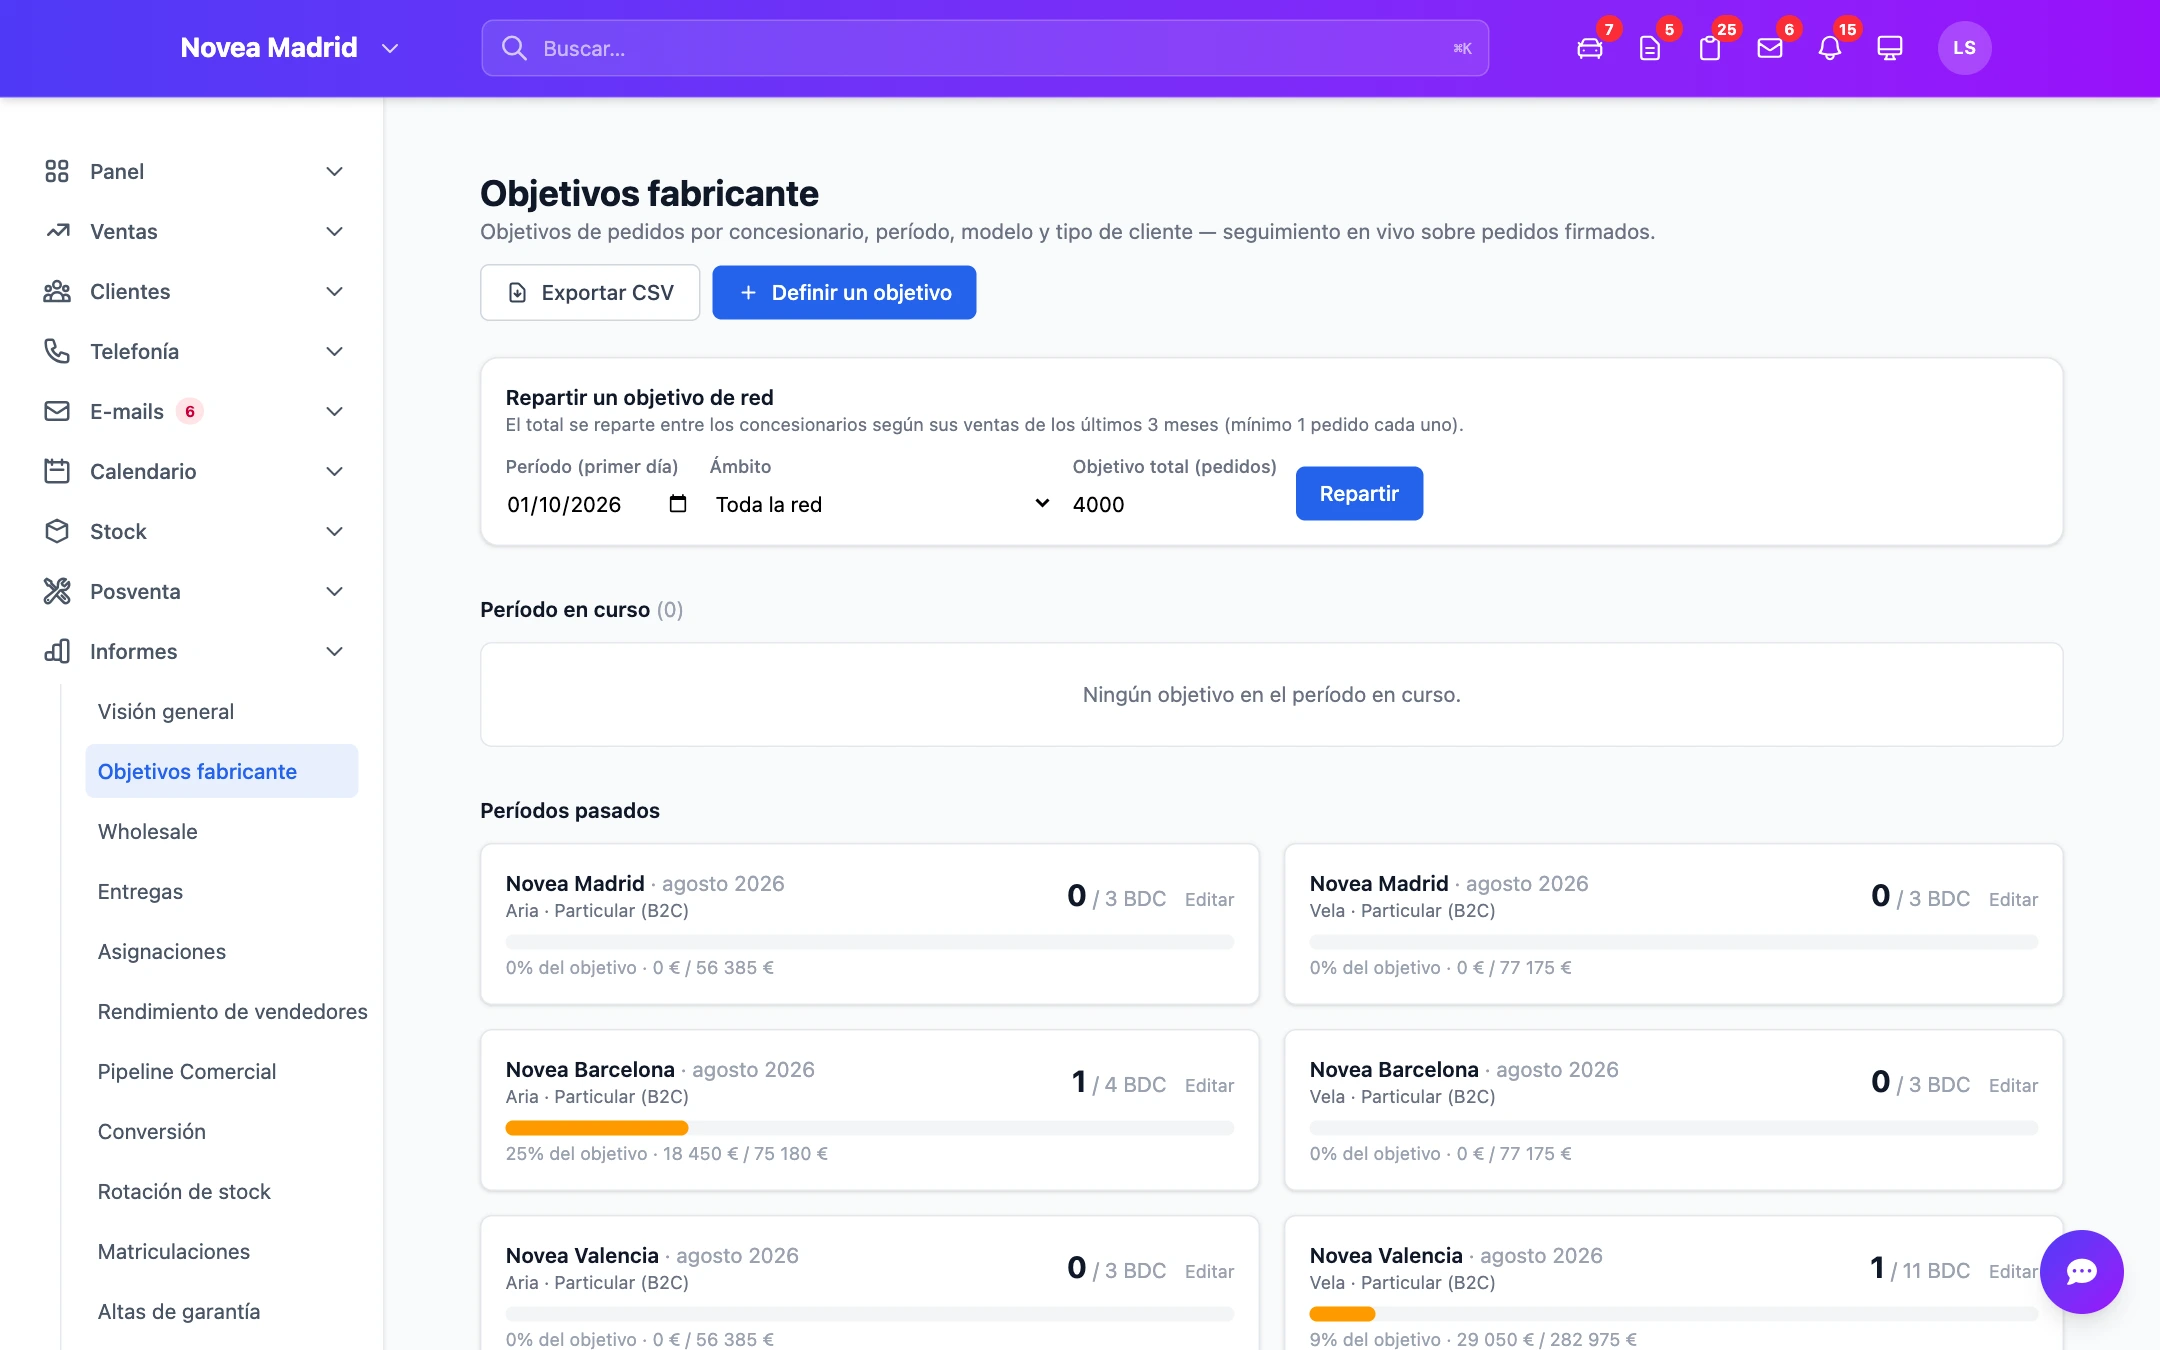Open the documents icon with badge 5
Viewport: 2160px width, 1350px height.
click(x=1650, y=48)
